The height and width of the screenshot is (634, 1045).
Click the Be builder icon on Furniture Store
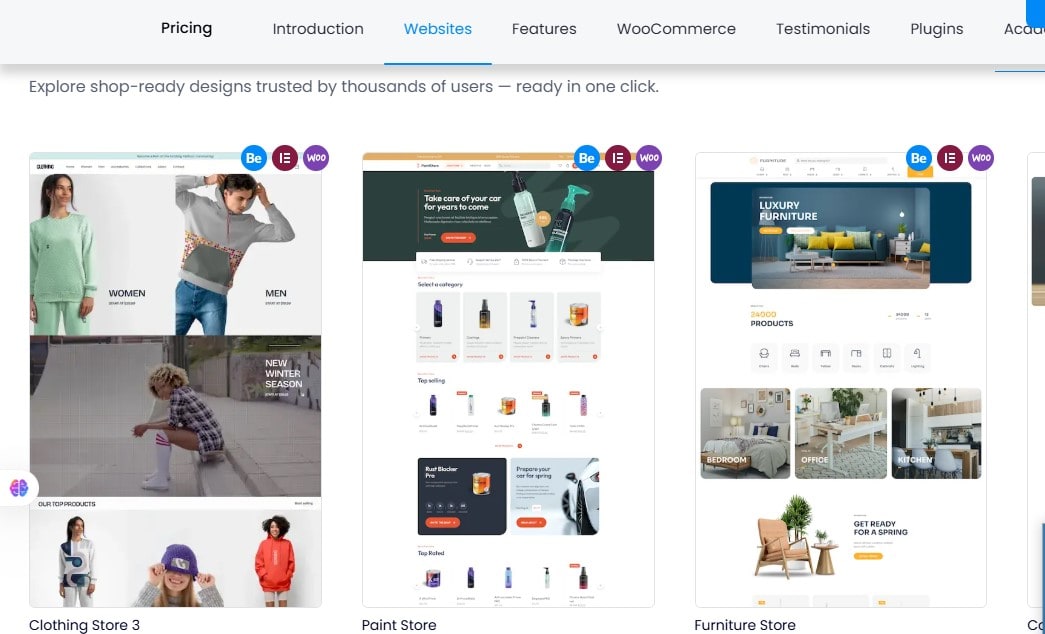tap(919, 158)
